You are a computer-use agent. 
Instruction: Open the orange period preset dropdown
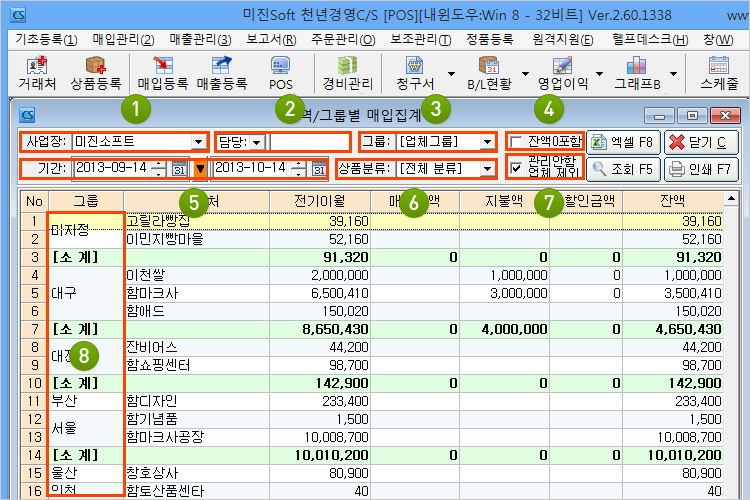pyautogui.click(x=200, y=168)
